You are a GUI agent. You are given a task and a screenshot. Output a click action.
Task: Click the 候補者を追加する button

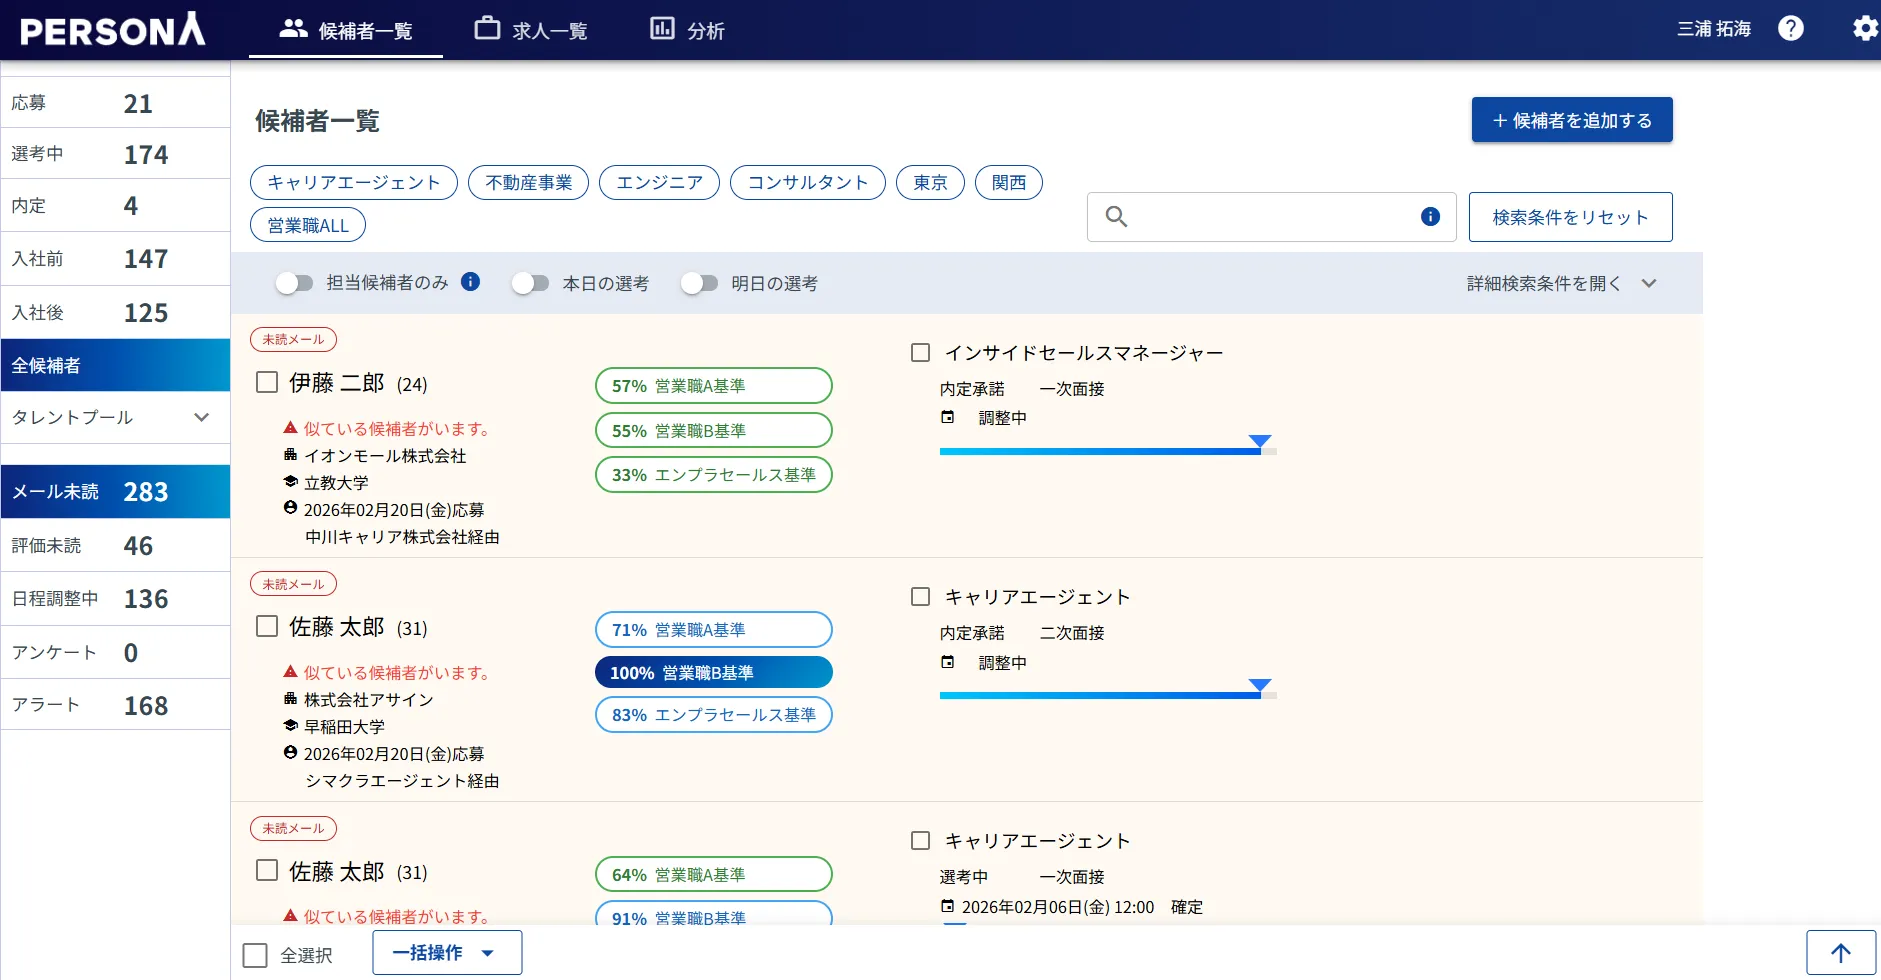click(x=1570, y=119)
